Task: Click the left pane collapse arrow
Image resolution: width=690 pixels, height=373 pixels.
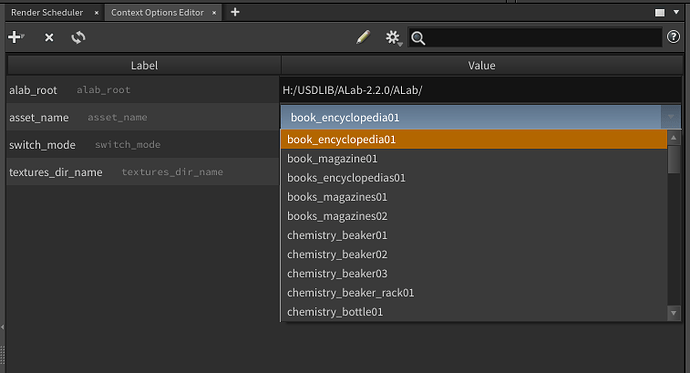Action: tap(2, 327)
